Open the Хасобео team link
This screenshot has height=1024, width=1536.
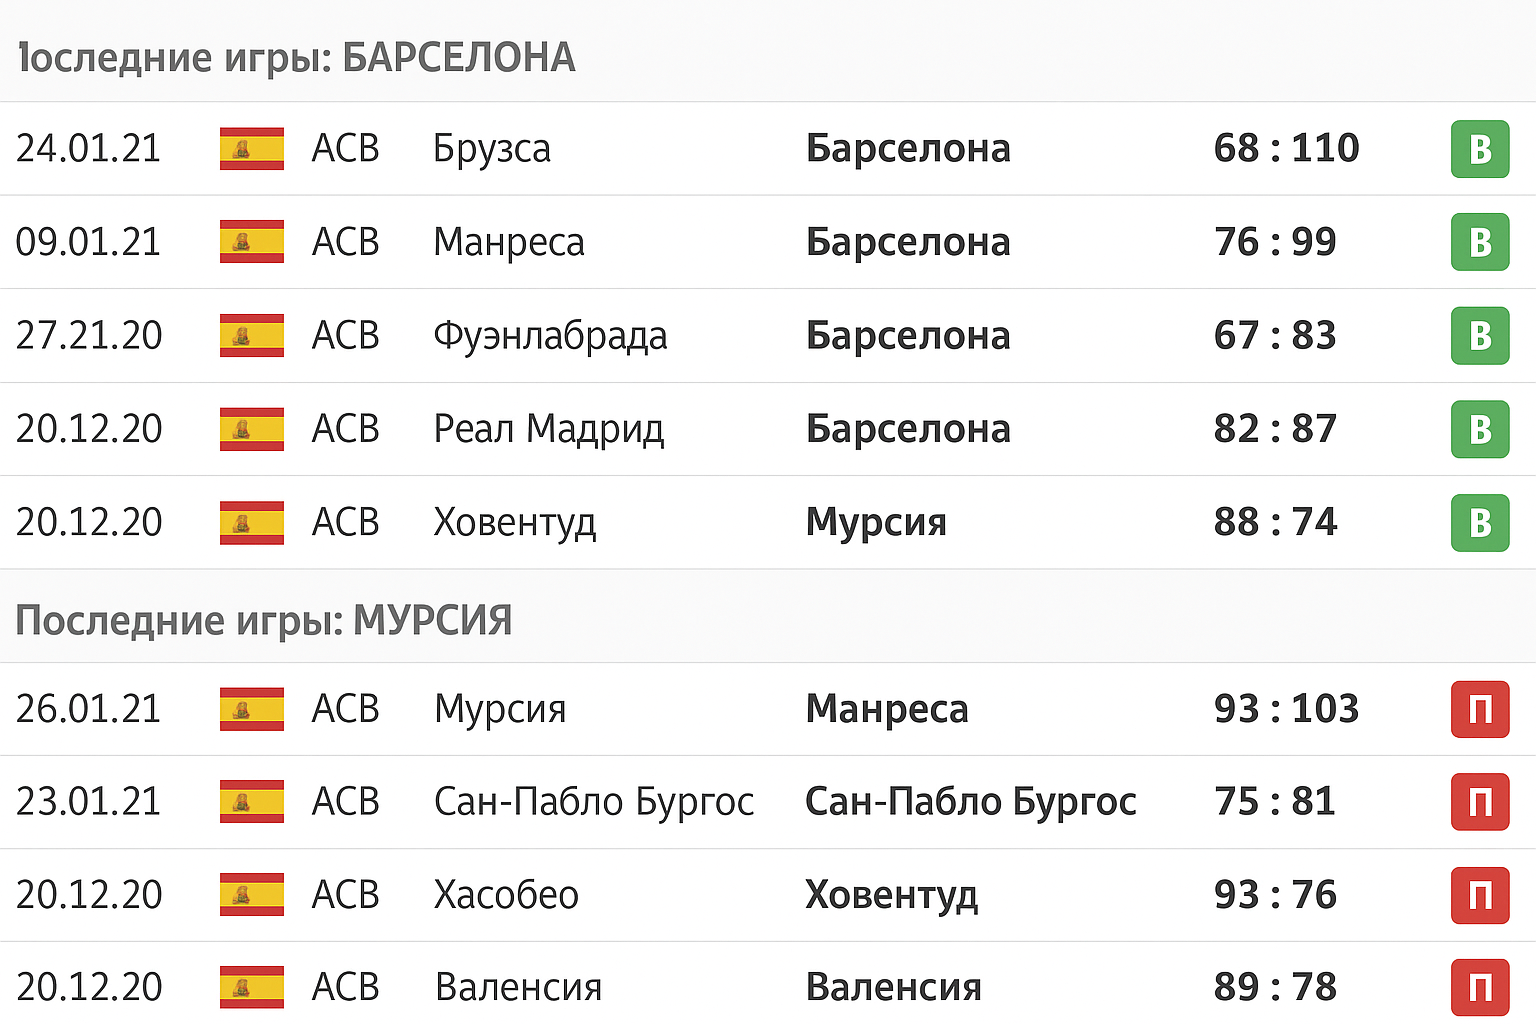506,895
